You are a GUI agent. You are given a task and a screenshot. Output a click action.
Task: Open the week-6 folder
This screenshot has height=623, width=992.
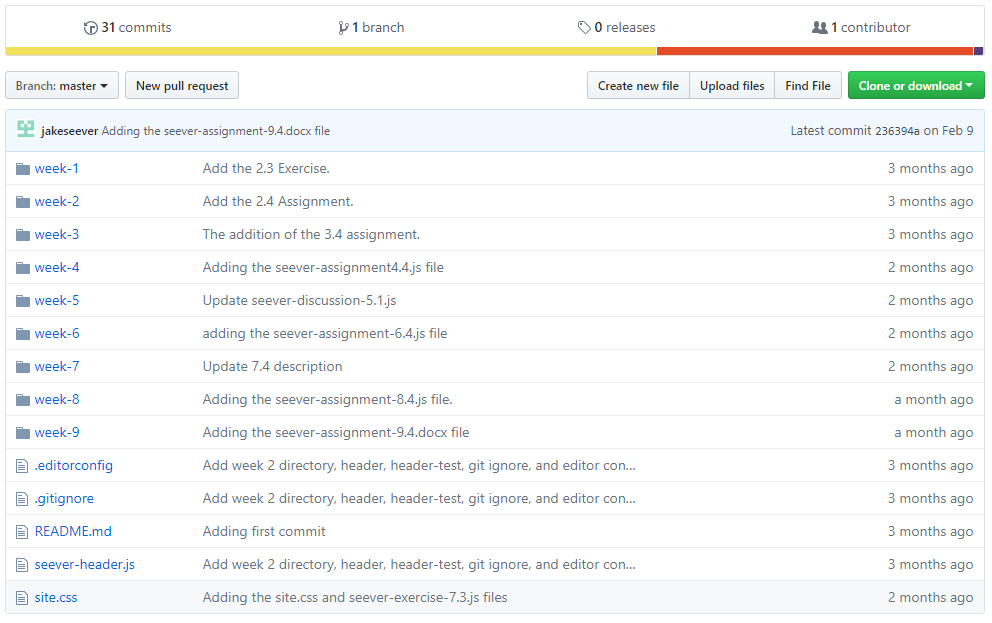click(x=57, y=333)
